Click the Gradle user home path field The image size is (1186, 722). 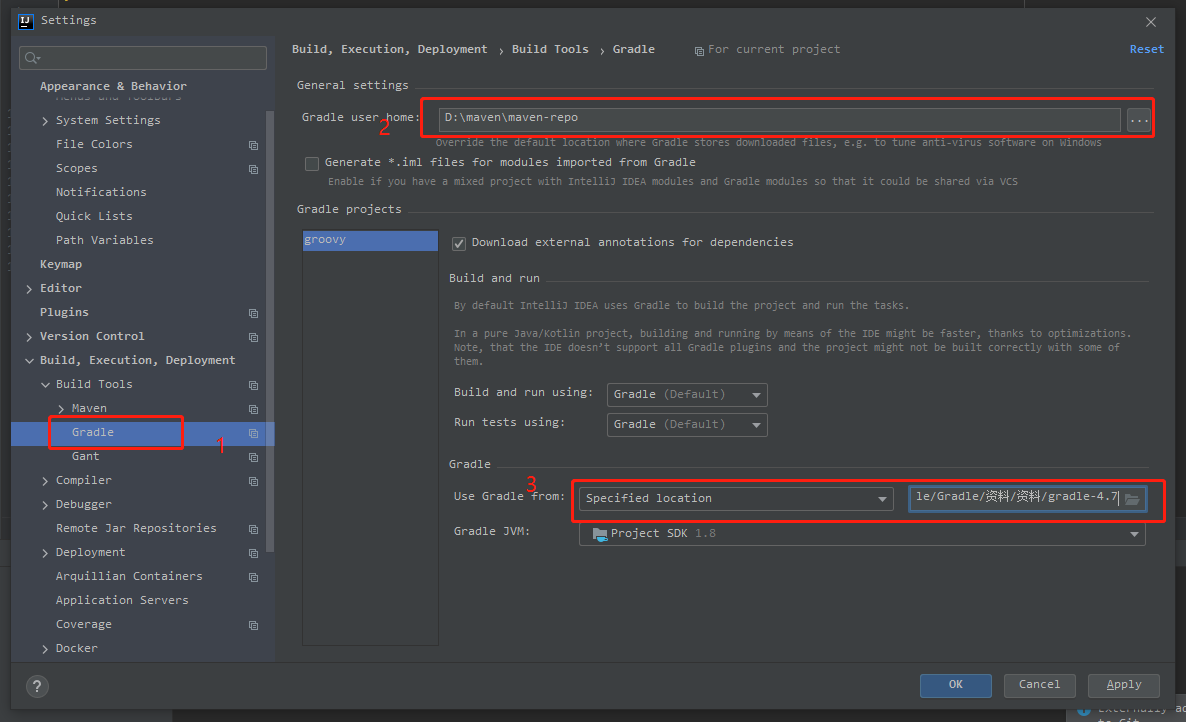(x=779, y=119)
